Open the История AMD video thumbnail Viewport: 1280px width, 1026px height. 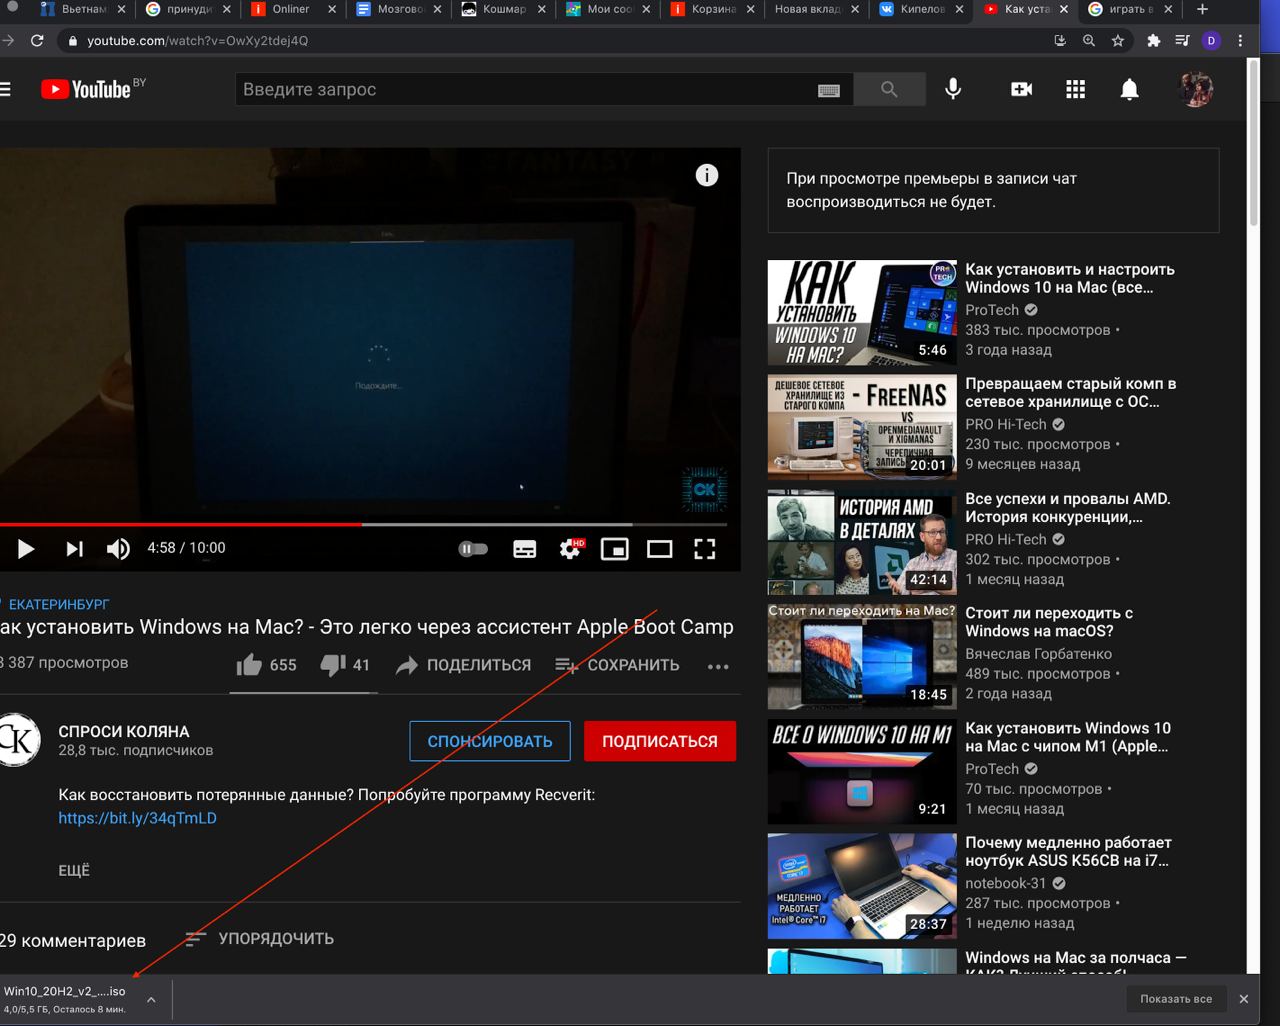[861, 542]
